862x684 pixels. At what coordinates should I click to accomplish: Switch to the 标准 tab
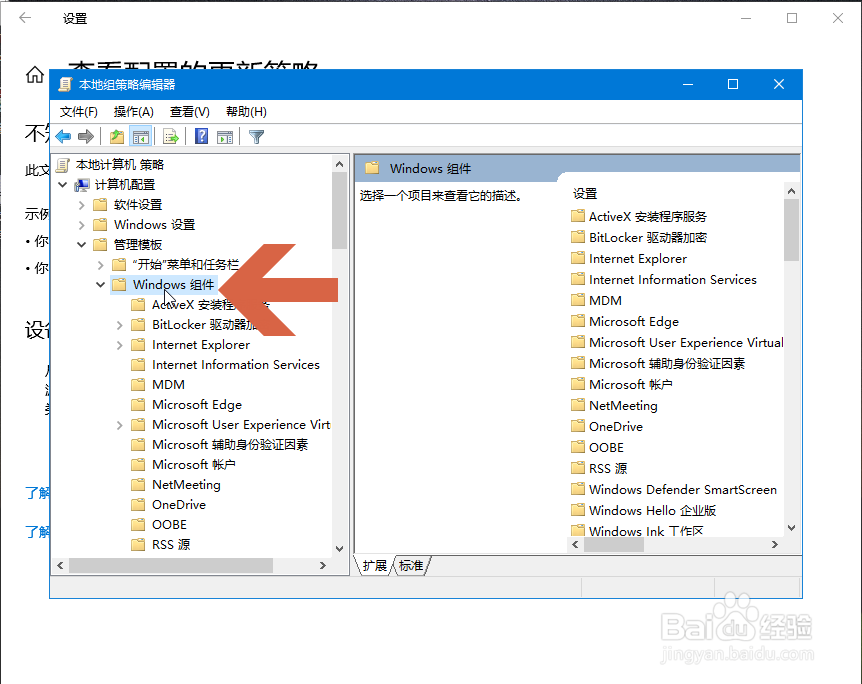pos(411,565)
